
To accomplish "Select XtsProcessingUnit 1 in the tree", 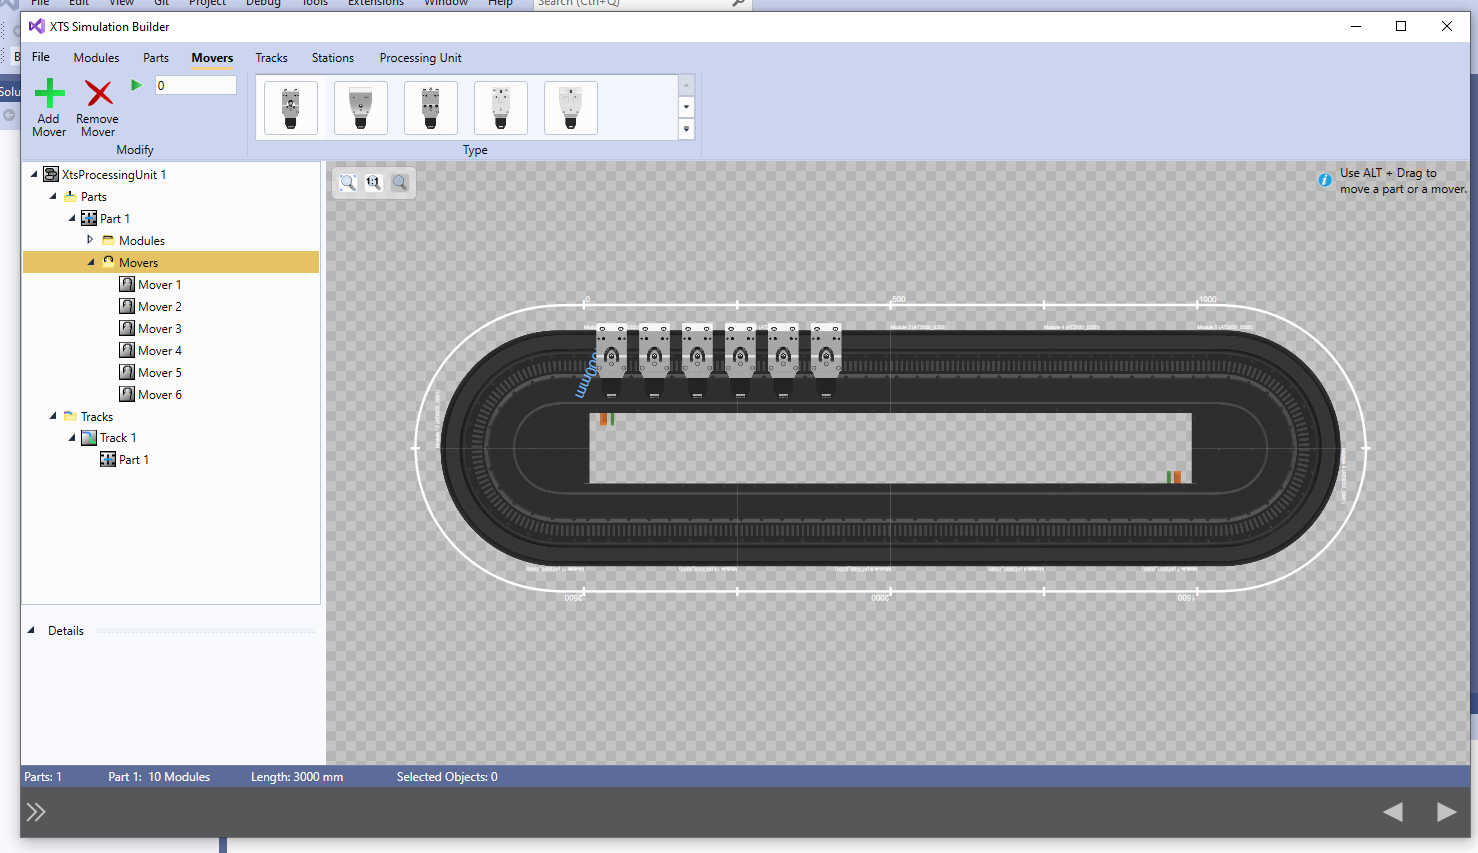I will click(x=114, y=175).
